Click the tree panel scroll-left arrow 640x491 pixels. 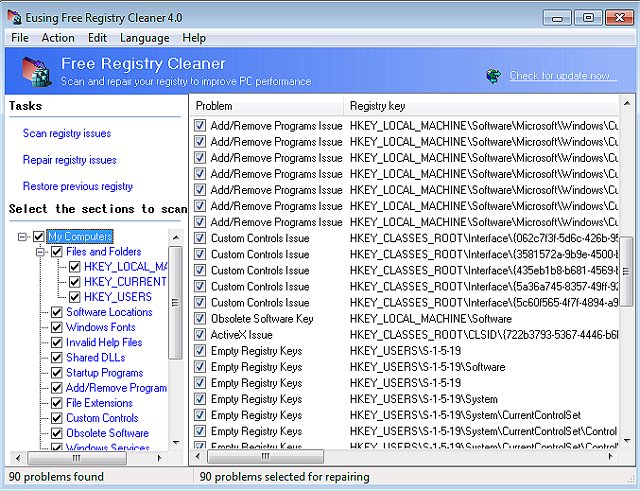[x=16, y=457]
